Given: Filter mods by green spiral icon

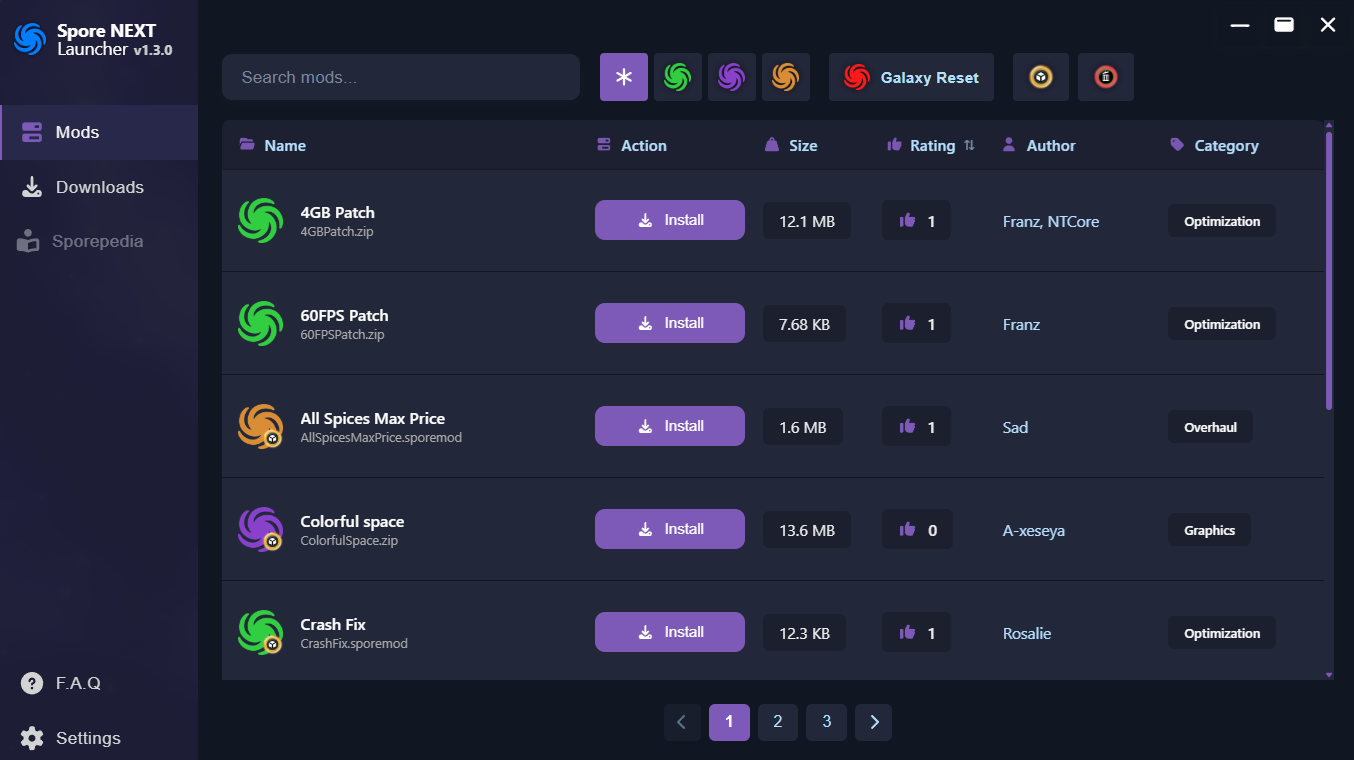Looking at the screenshot, I should tap(678, 77).
